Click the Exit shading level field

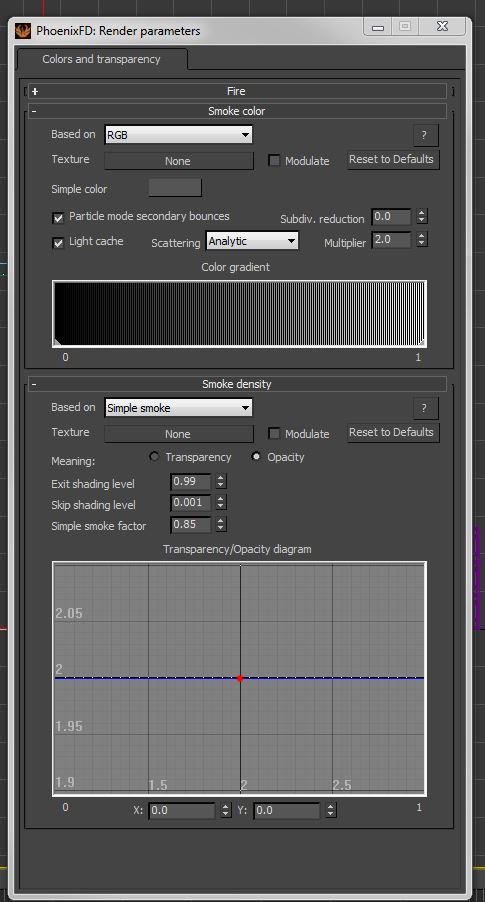point(190,481)
